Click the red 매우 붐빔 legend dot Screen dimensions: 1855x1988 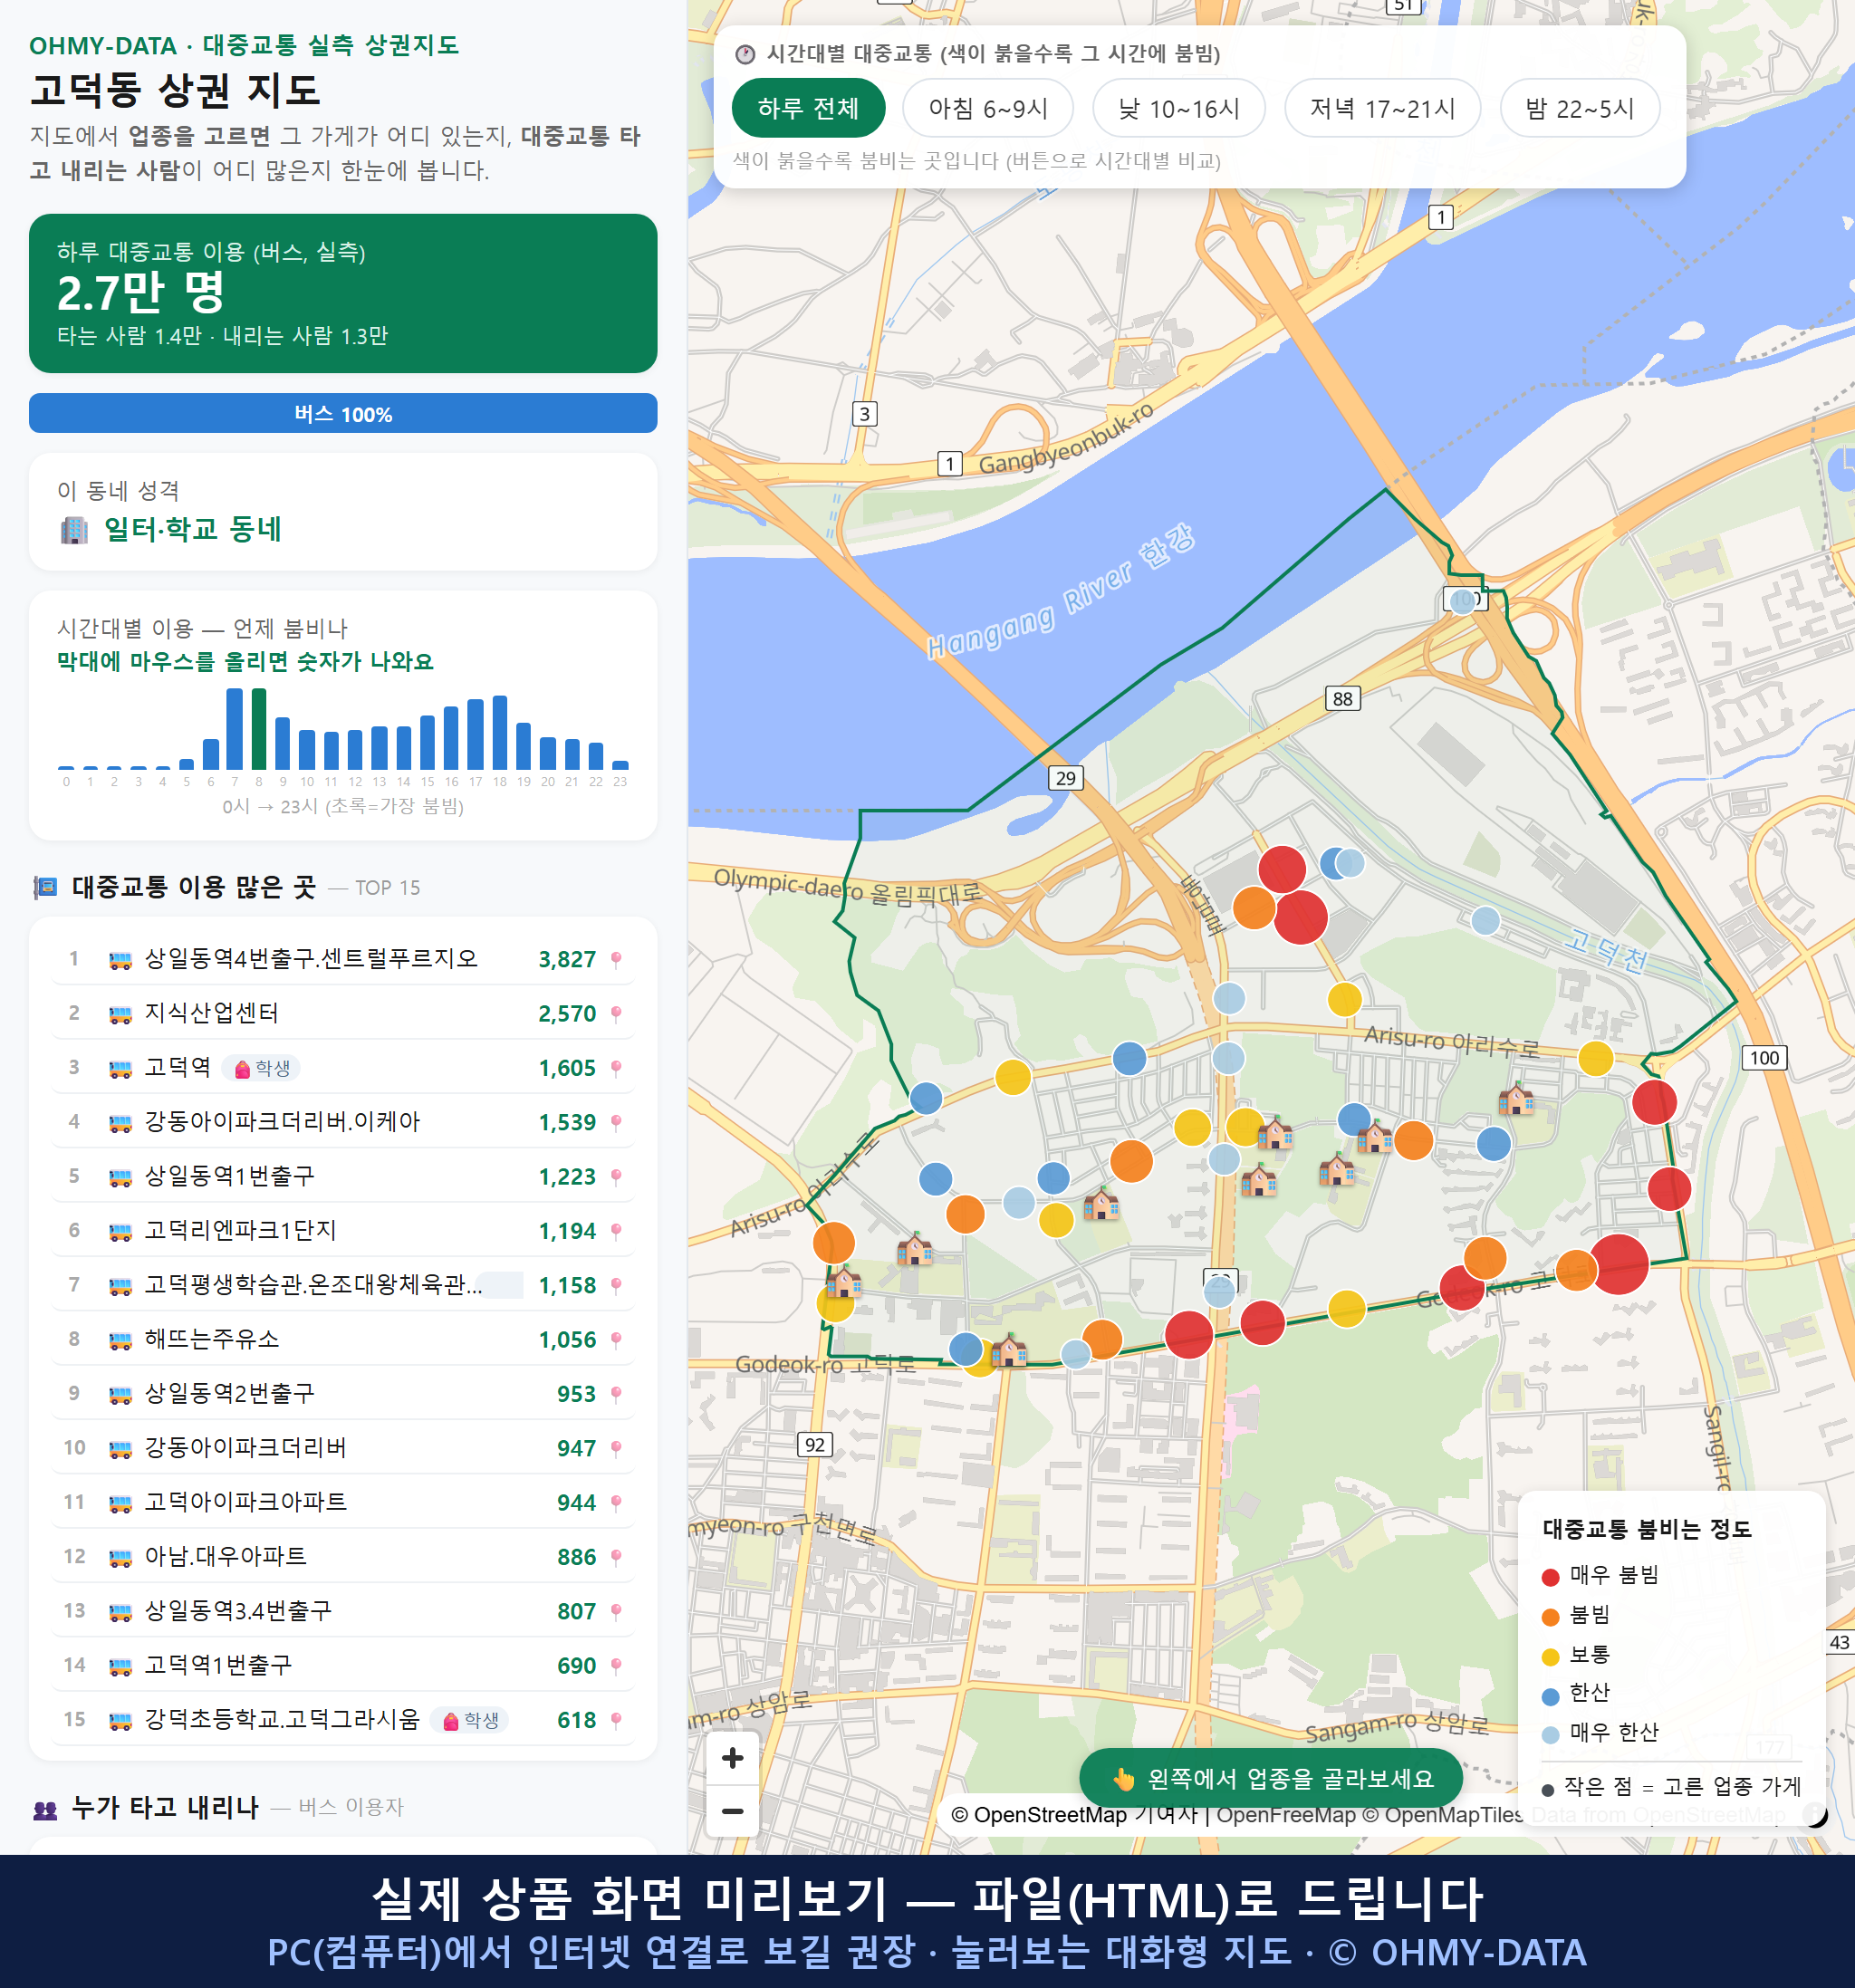click(1551, 1577)
